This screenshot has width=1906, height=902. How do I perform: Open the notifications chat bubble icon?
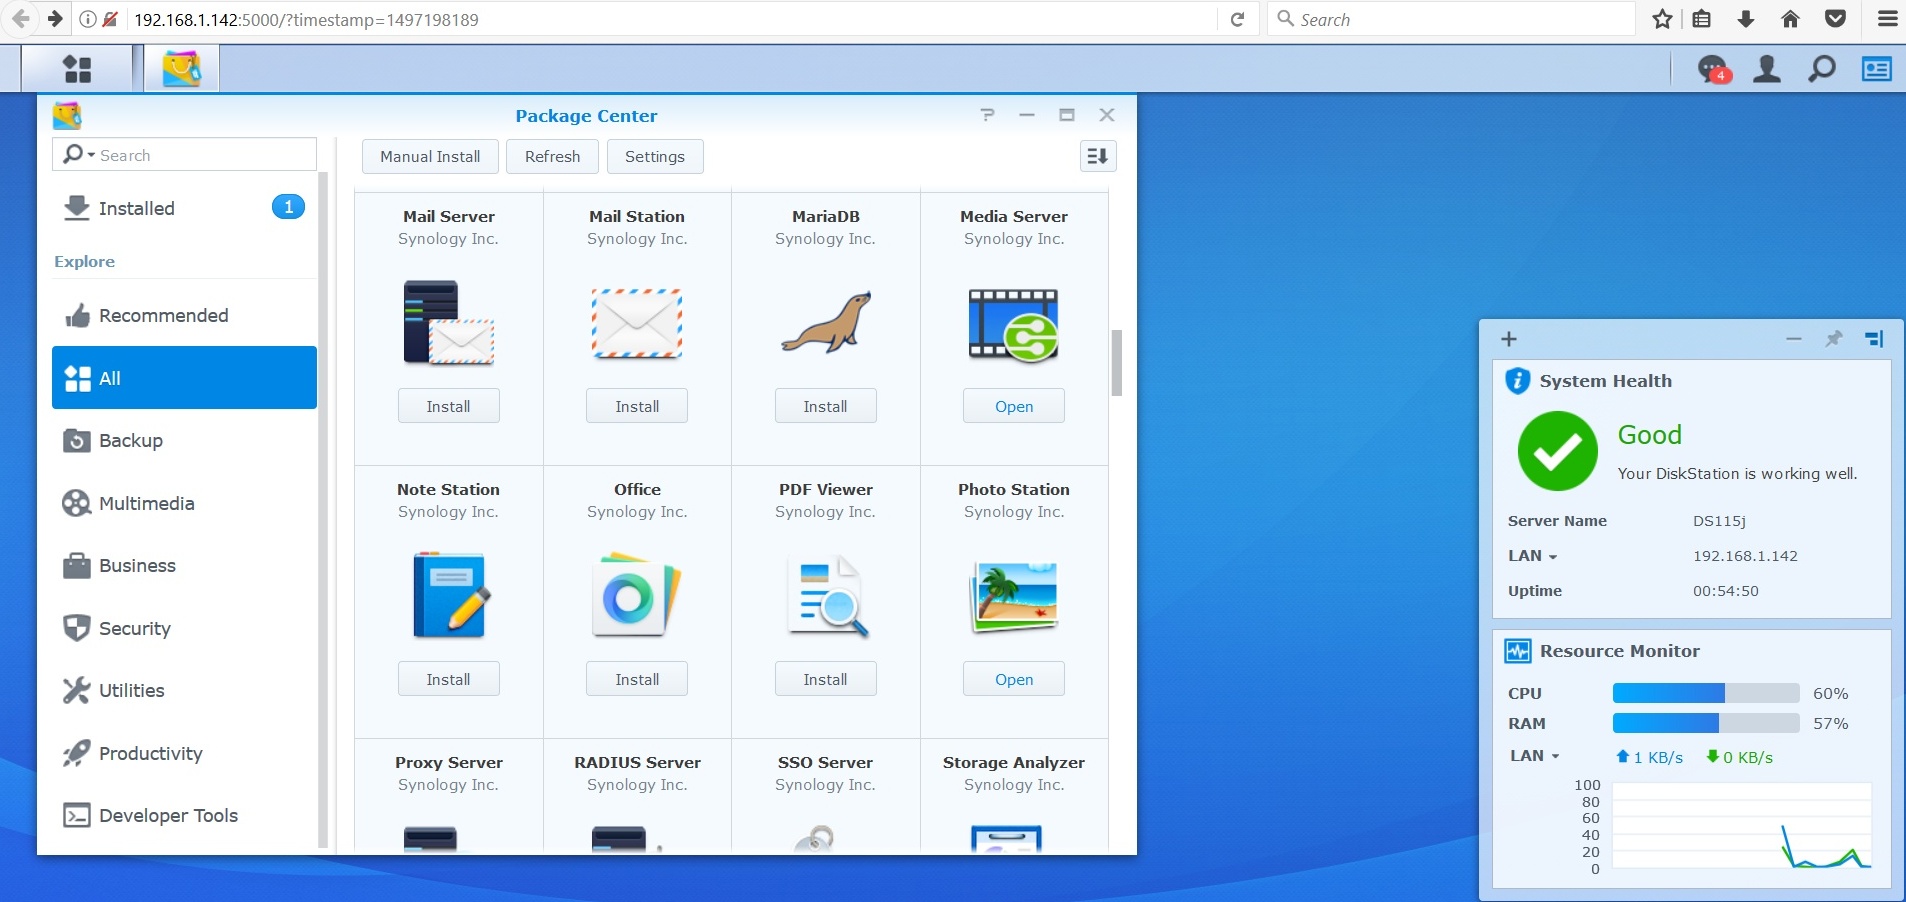pos(1713,69)
